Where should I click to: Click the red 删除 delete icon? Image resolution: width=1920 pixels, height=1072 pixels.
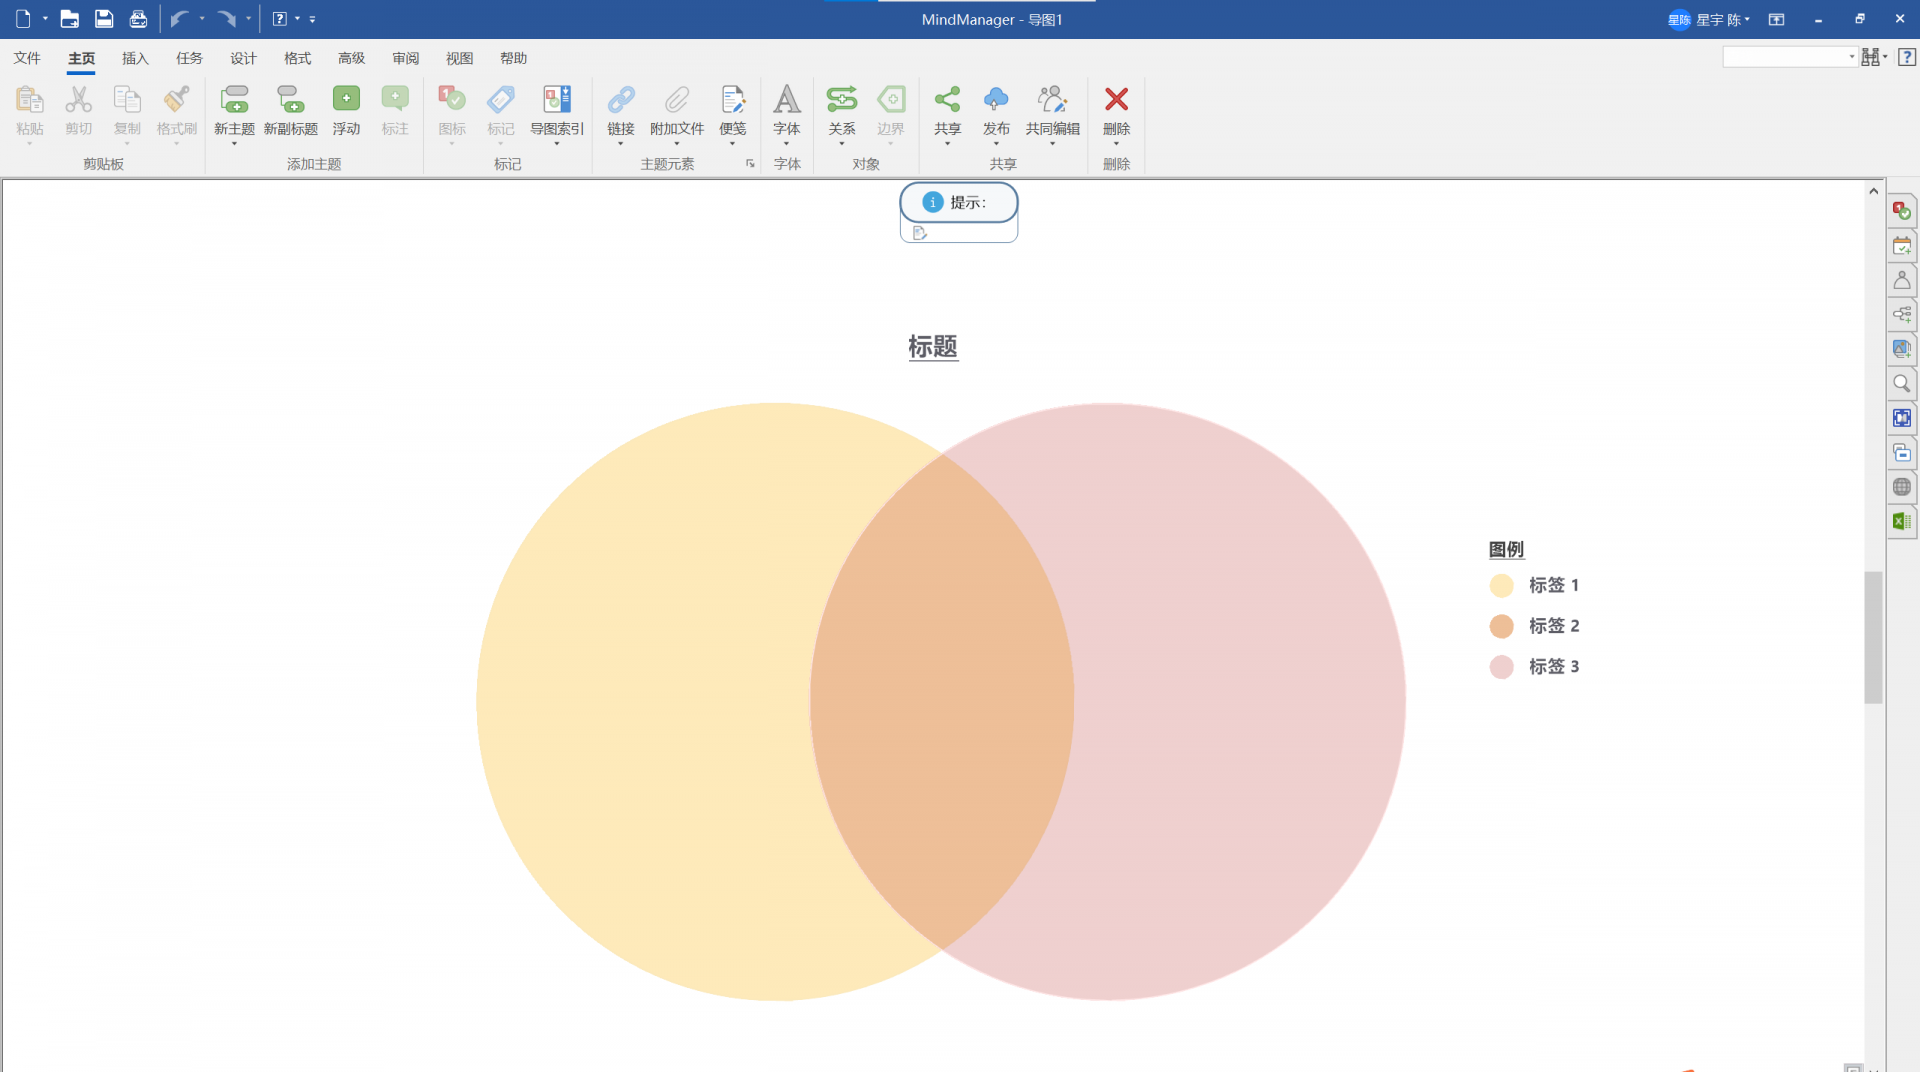coord(1116,99)
